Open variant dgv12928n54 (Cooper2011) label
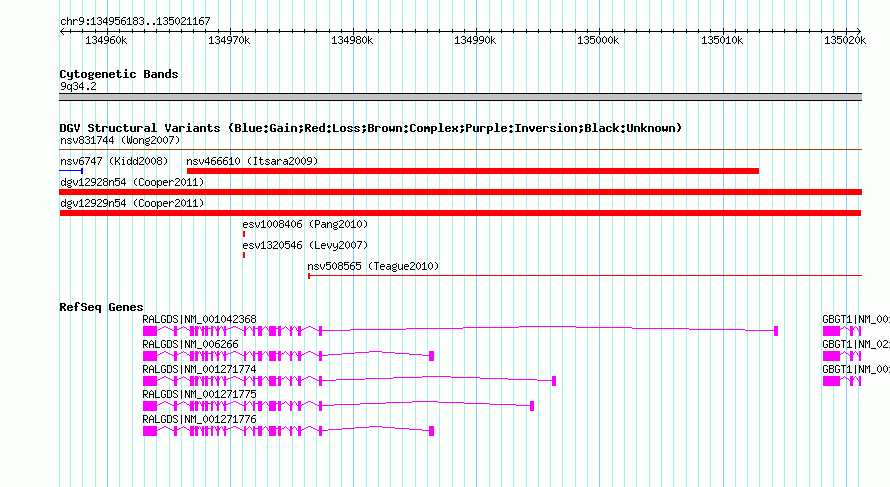The height and width of the screenshot is (487, 890). pos(132,182)
